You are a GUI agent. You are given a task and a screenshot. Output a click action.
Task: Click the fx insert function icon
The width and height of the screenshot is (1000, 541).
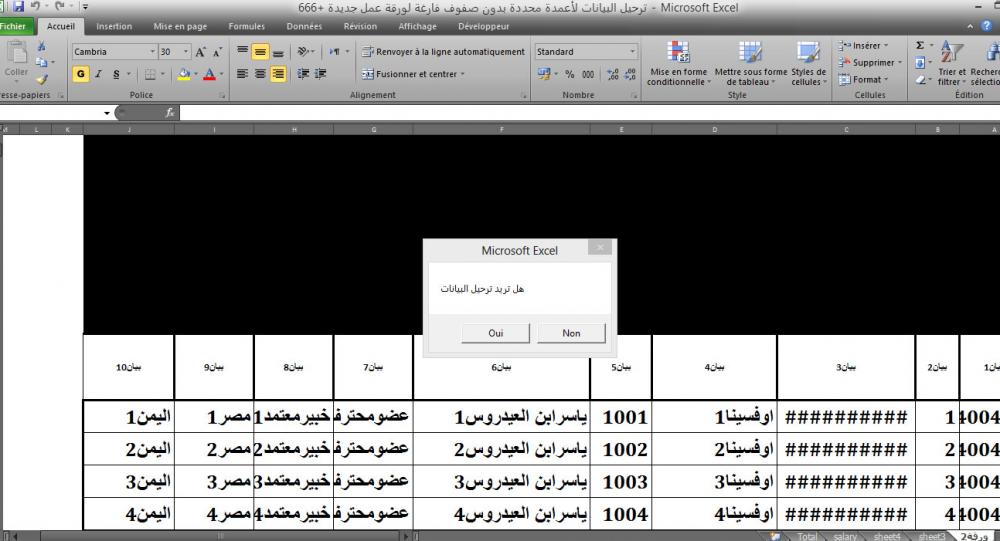[x=170, y=113]
